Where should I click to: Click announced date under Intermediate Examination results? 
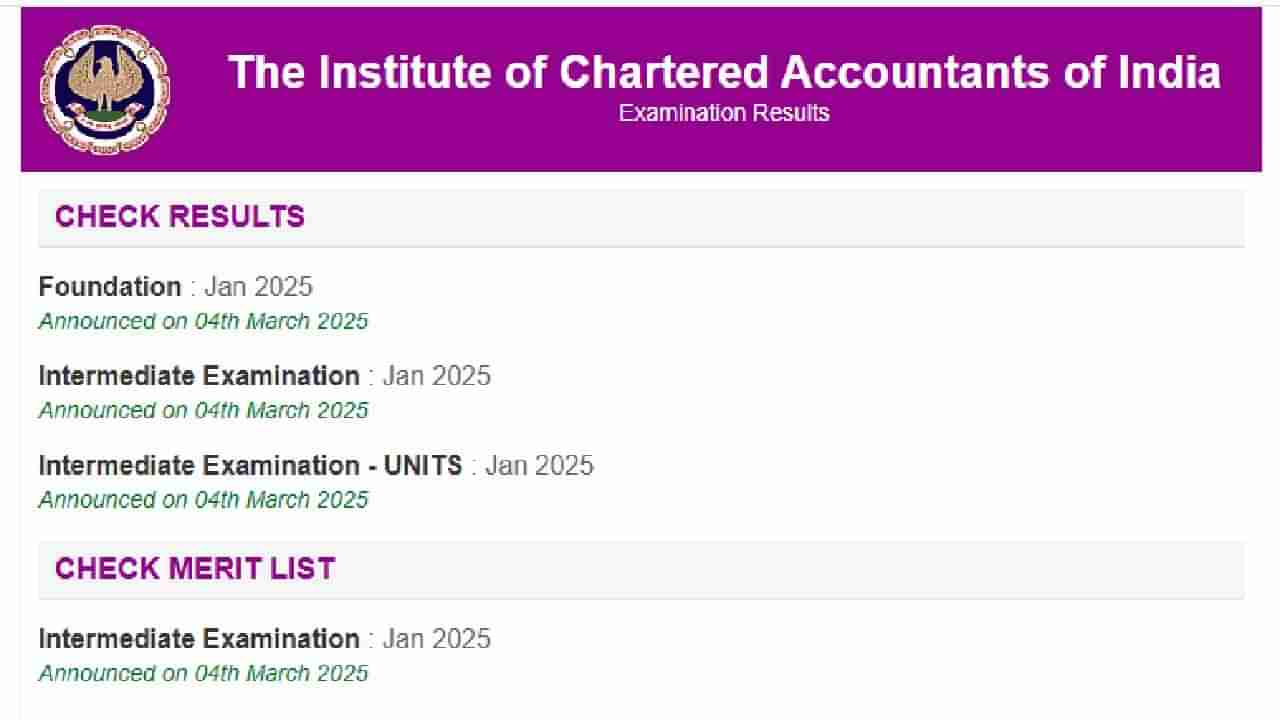(203, 410)
